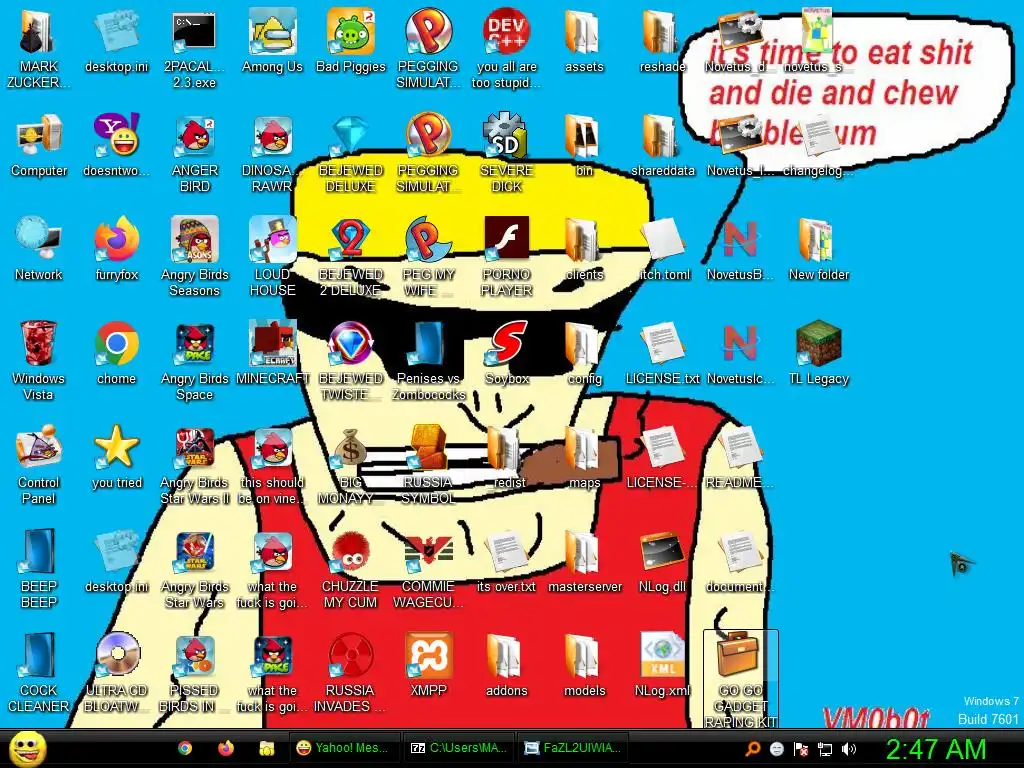Image resolution: width=1024 pixels, height=768 pixels.
Task: Open the addons folder
Action: (x=507, y=664)
